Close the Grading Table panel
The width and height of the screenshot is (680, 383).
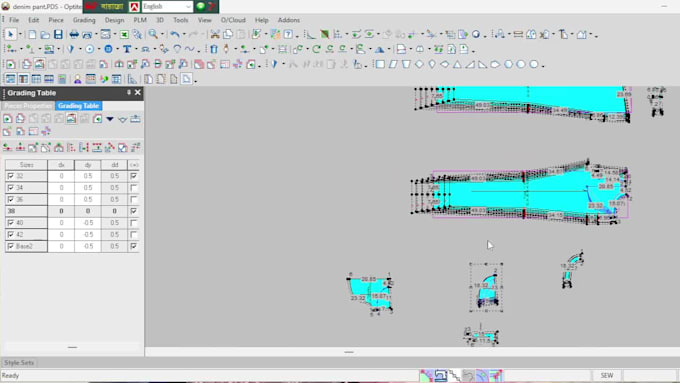coord(137,92)
